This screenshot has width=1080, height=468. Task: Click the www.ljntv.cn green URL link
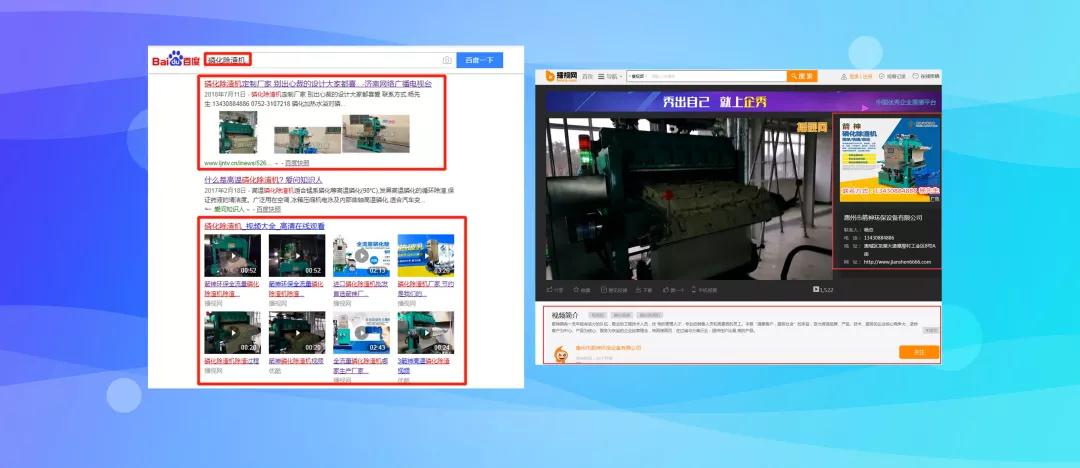pos(238,163)
